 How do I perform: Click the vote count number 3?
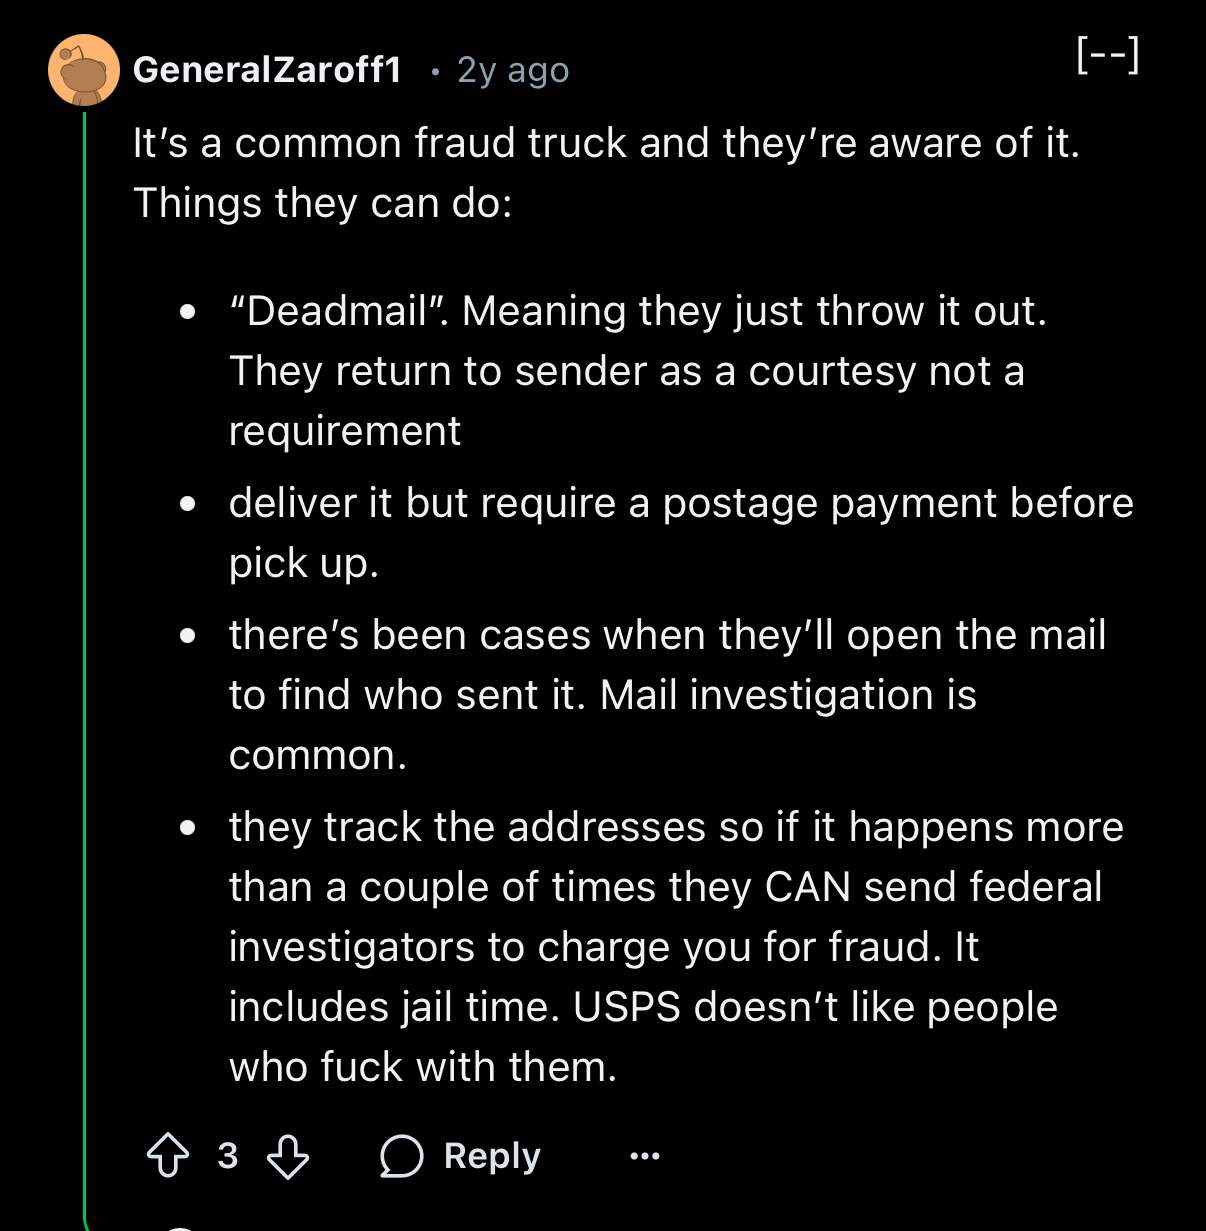coord(228,1156)
